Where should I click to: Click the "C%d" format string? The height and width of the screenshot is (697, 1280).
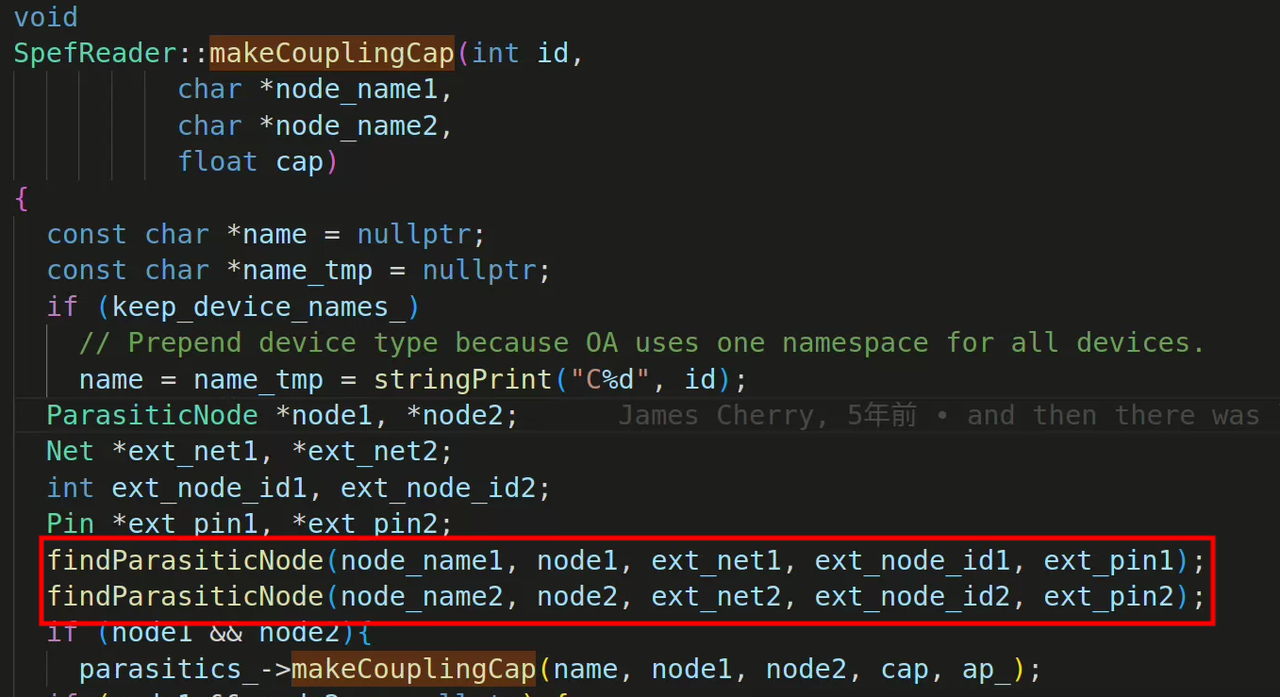coord(608,379)
